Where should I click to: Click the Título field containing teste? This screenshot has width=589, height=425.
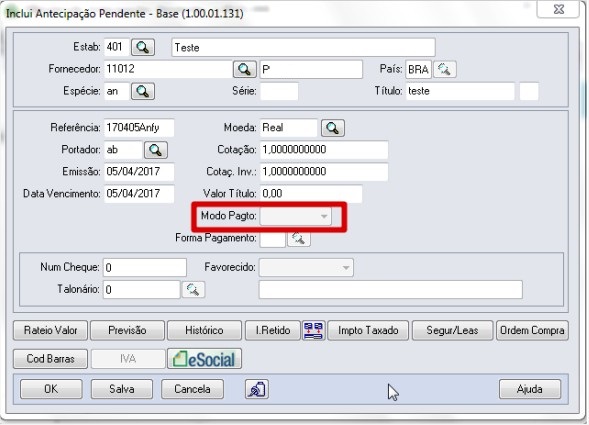click(x=460, y=91)
